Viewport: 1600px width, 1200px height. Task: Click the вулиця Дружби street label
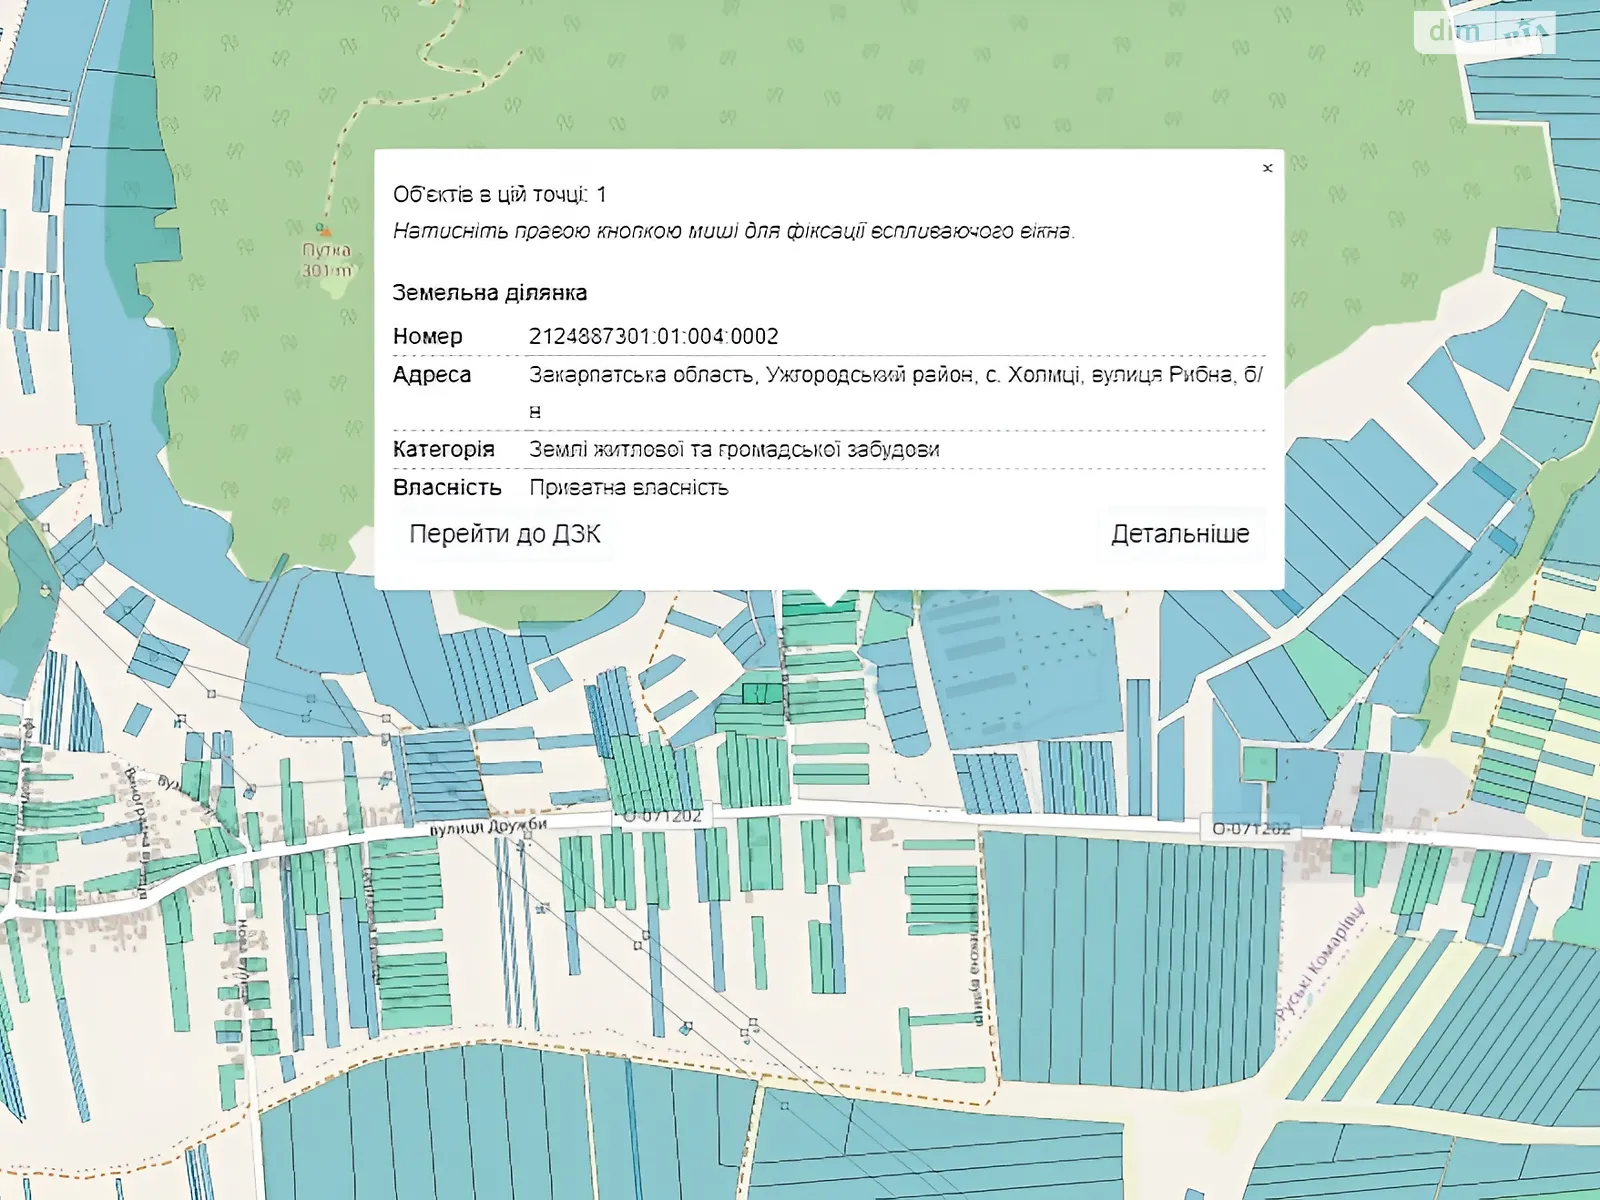[x=488, y=827]
